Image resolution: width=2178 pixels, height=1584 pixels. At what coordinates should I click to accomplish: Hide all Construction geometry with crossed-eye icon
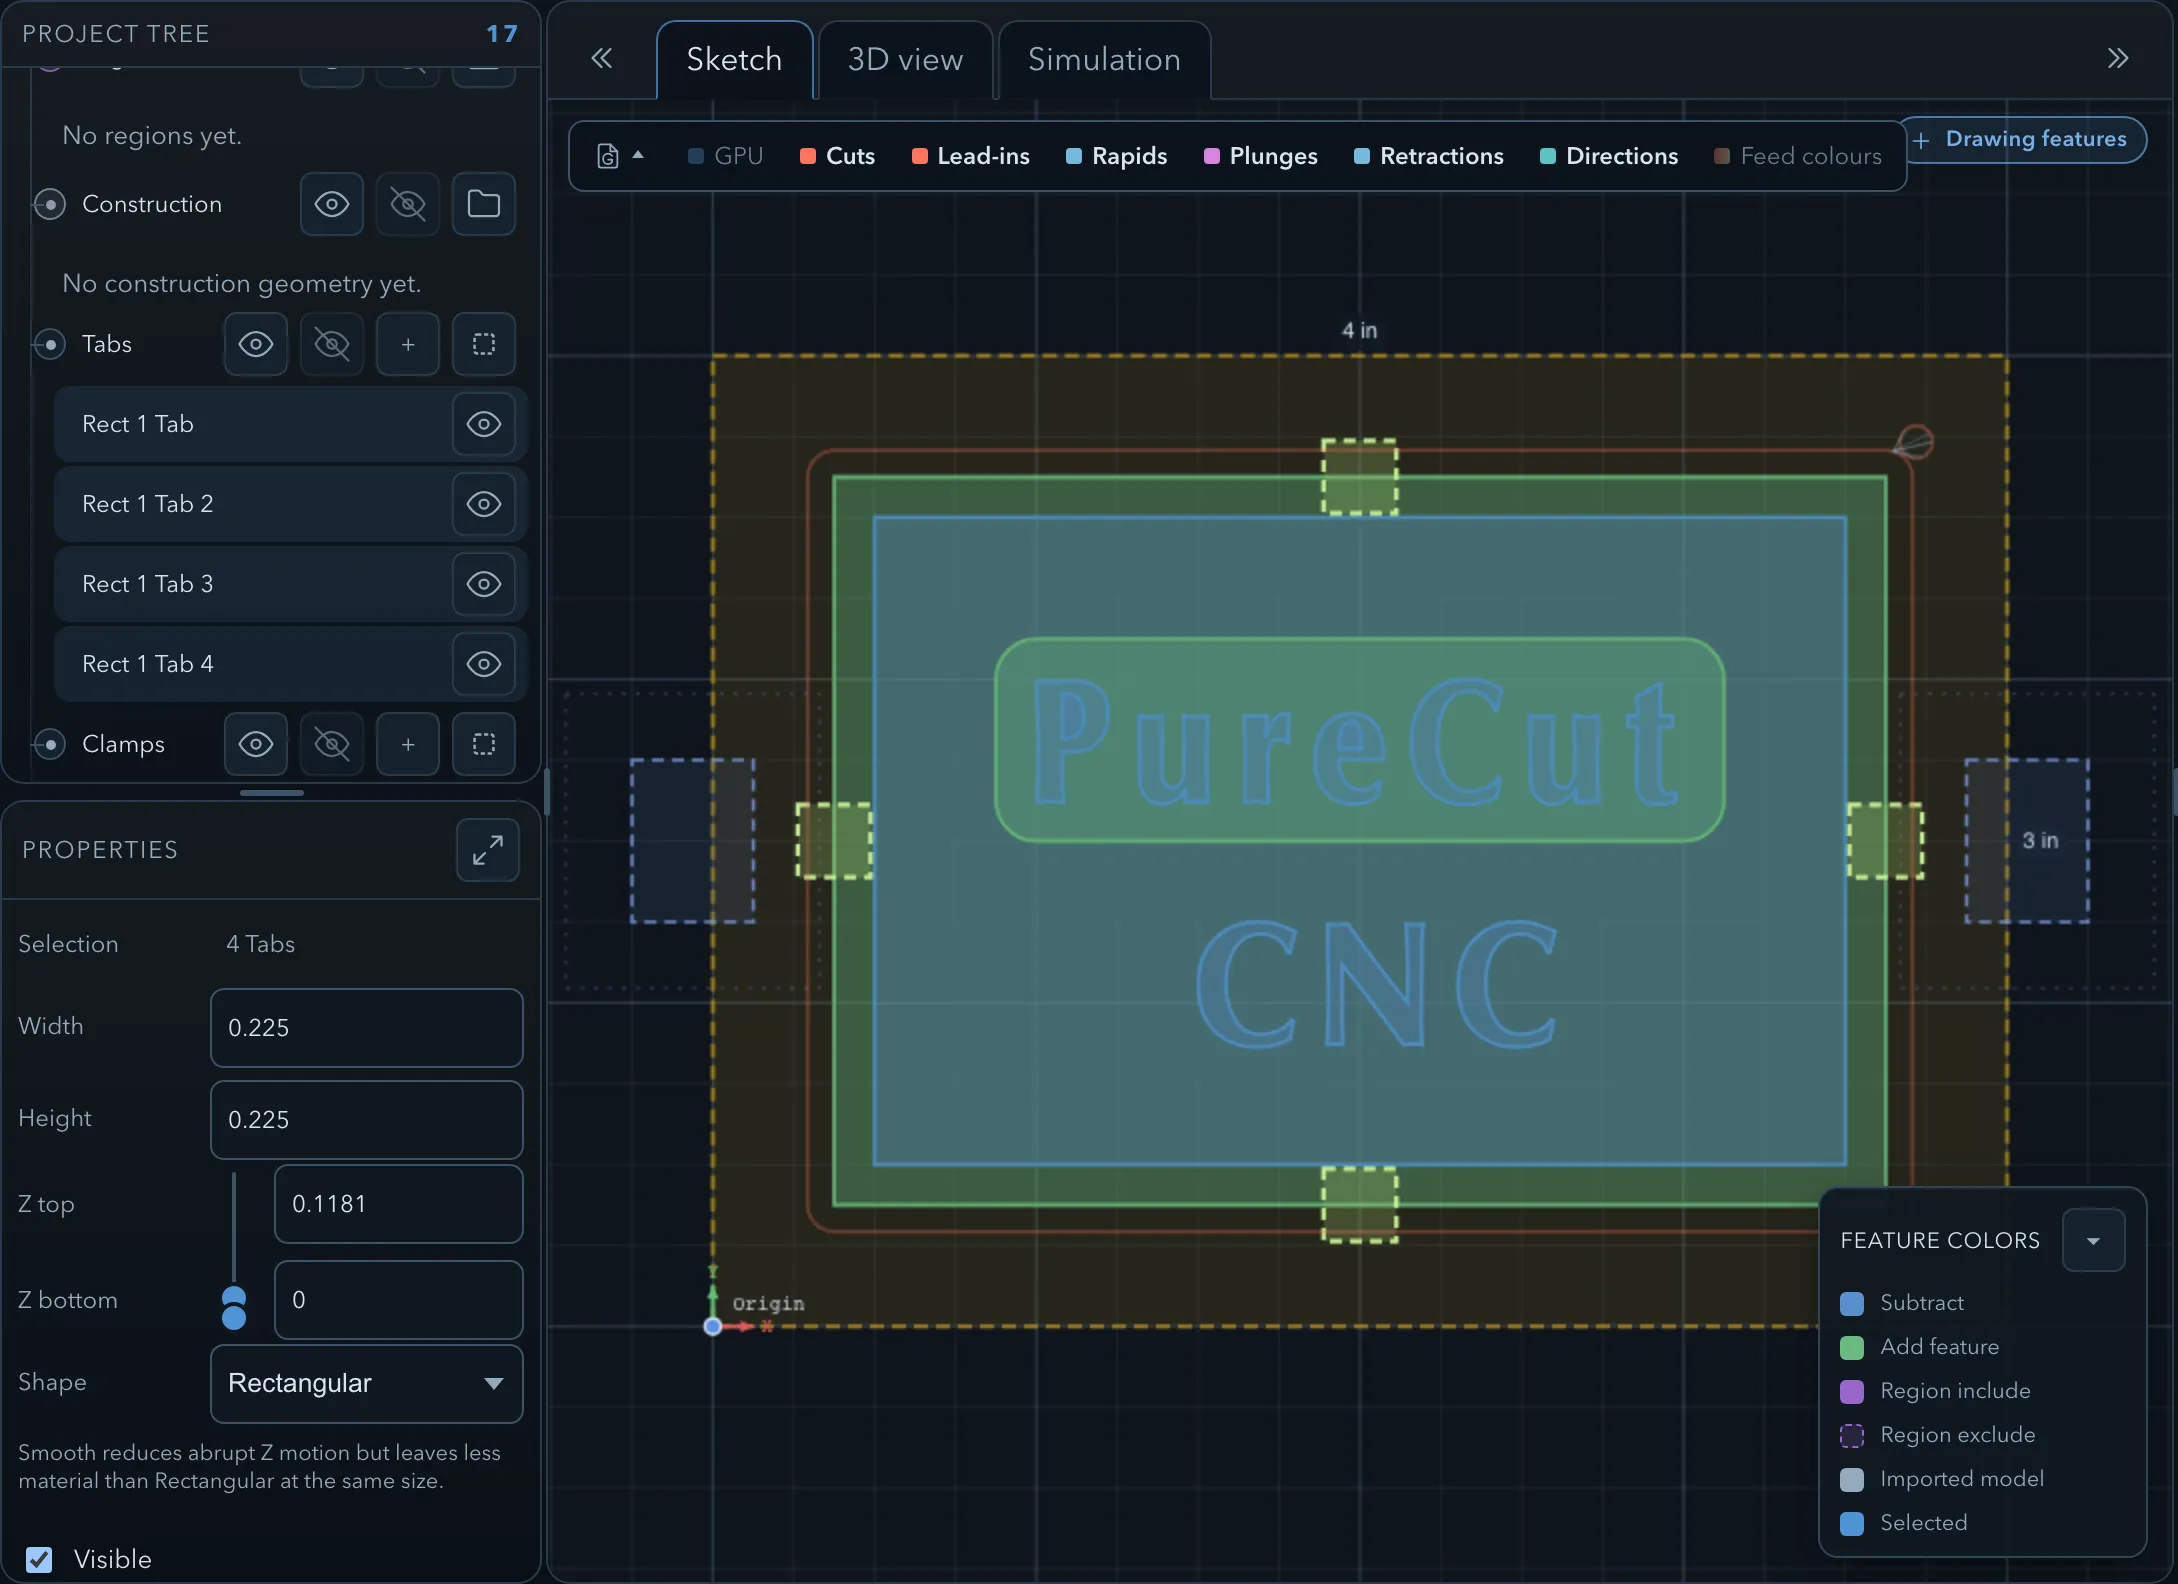(408, 204)
